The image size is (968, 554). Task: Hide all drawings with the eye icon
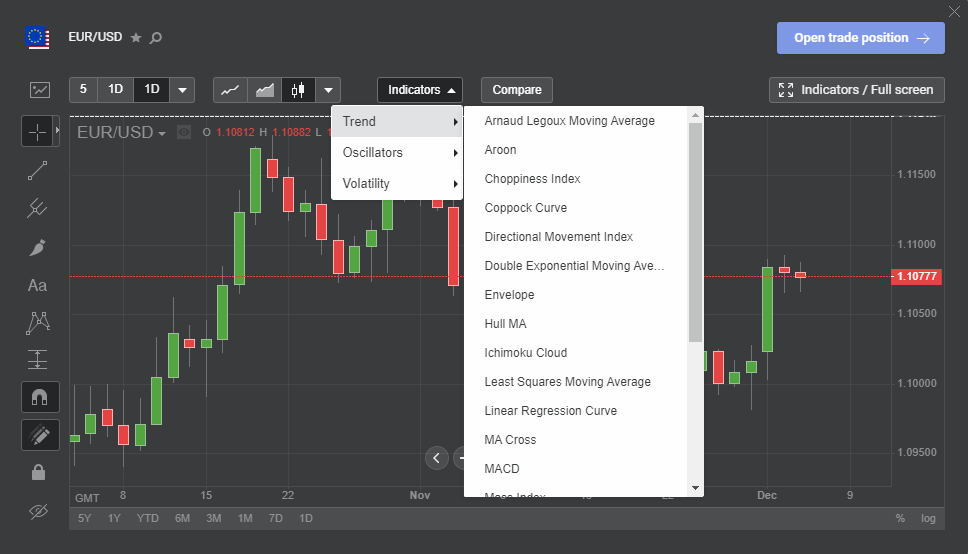(39, 511)
